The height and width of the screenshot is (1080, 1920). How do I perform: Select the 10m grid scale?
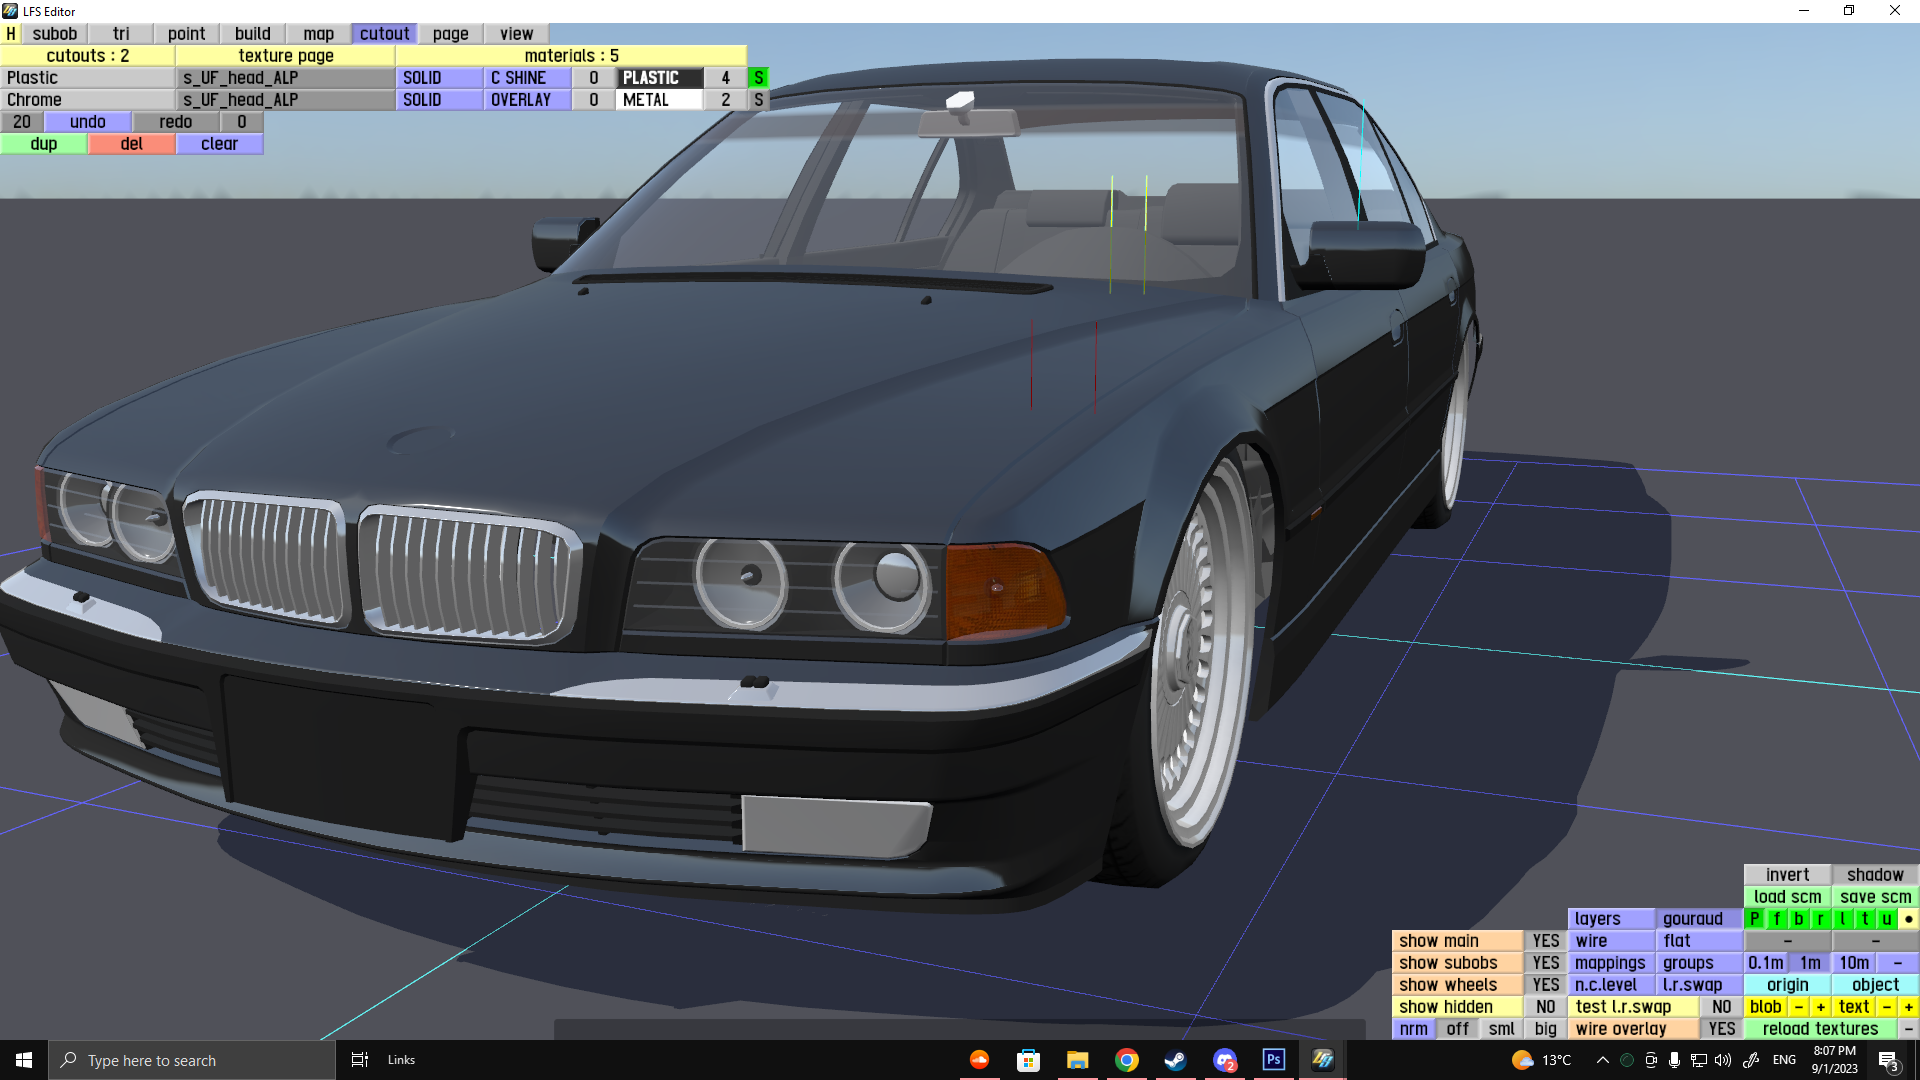tap(1854, 963)
